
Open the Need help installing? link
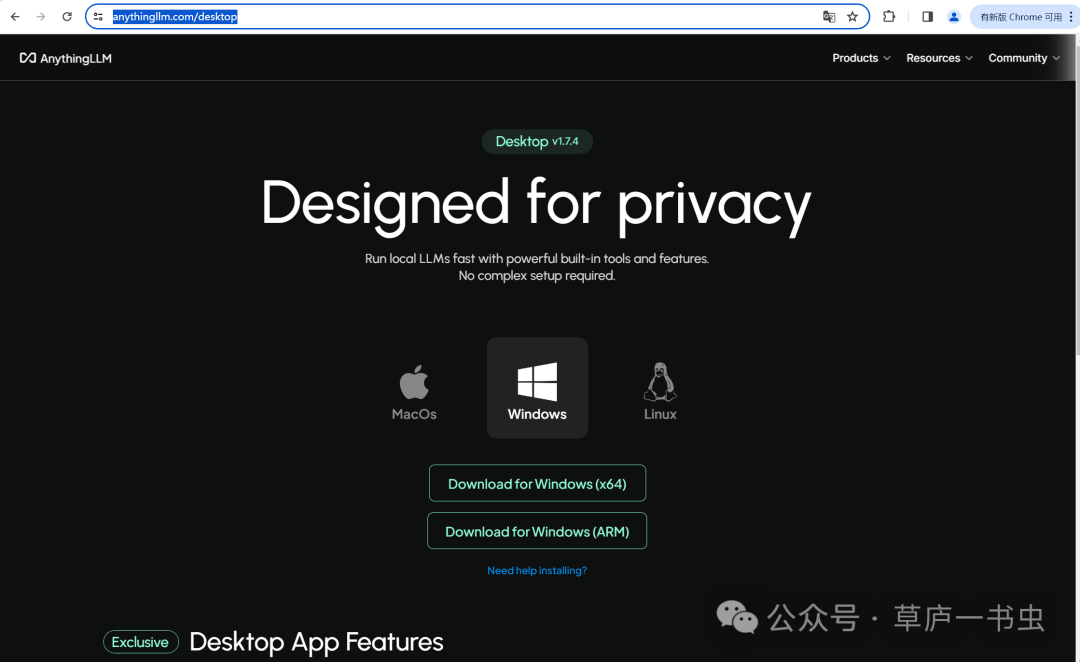pos(537,570)
